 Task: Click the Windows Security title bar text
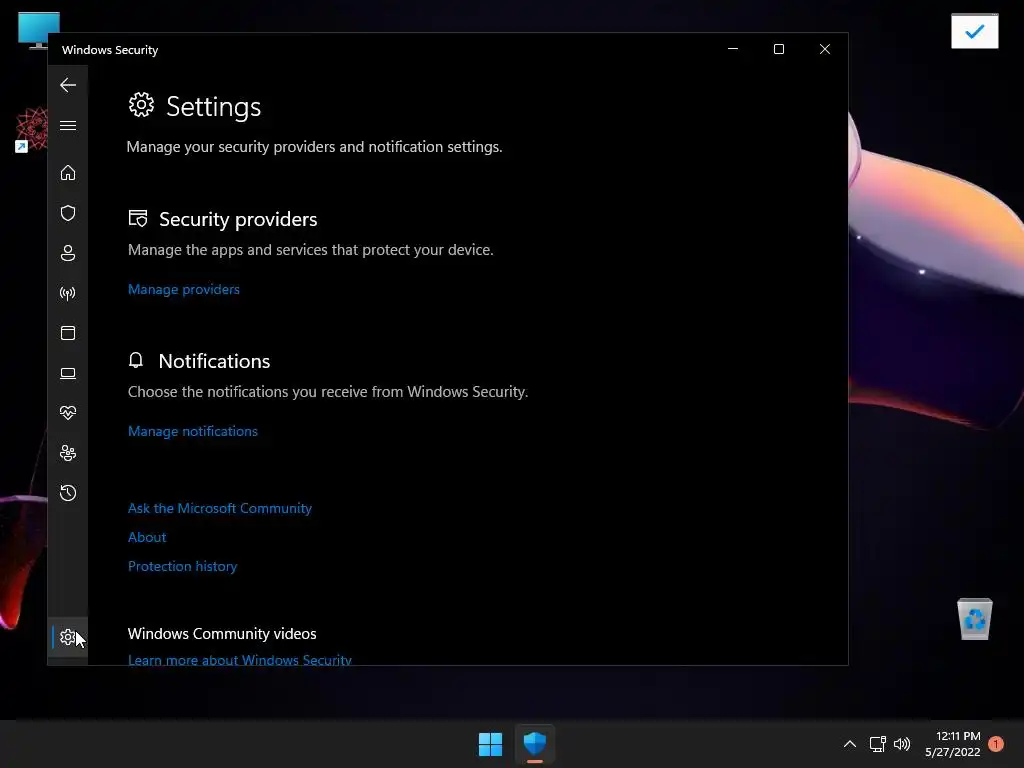point(110,50)
